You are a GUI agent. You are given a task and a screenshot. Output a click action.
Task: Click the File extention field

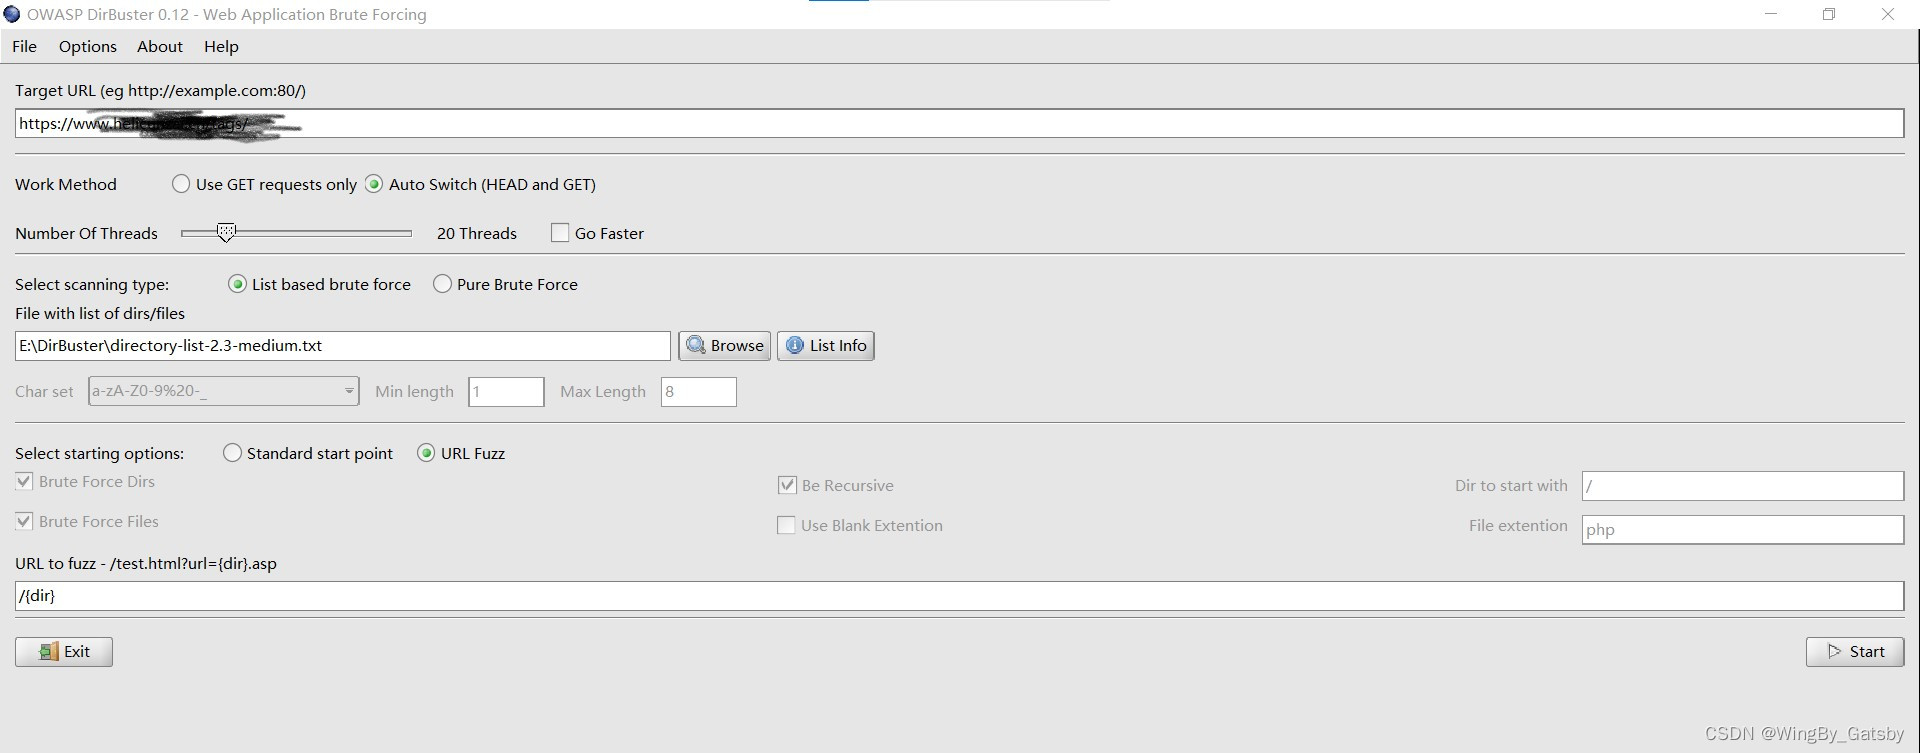[1743, 530]
